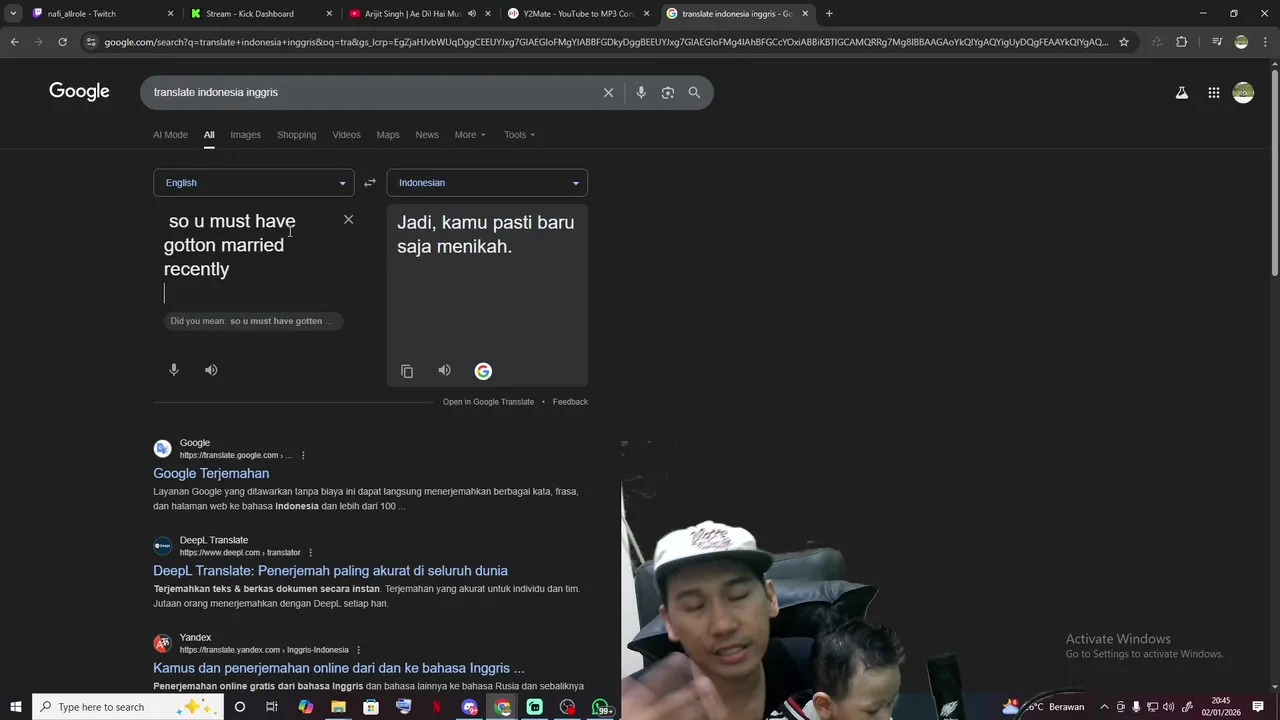
Task: Open Chrome extensions puzzle icon
Action: point(1182,42)
